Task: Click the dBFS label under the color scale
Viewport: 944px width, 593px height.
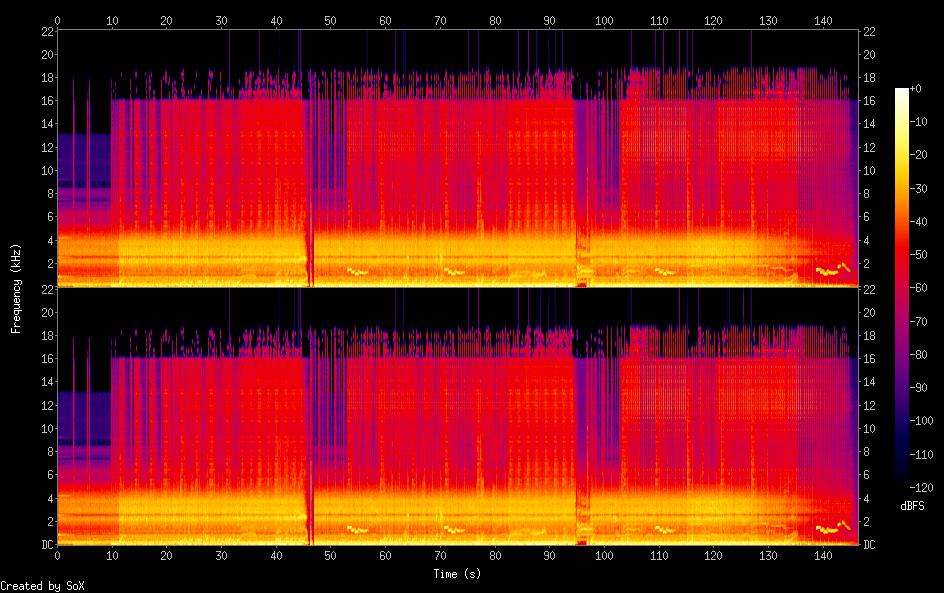Action: pyautogui.click(x=912, y=506)
